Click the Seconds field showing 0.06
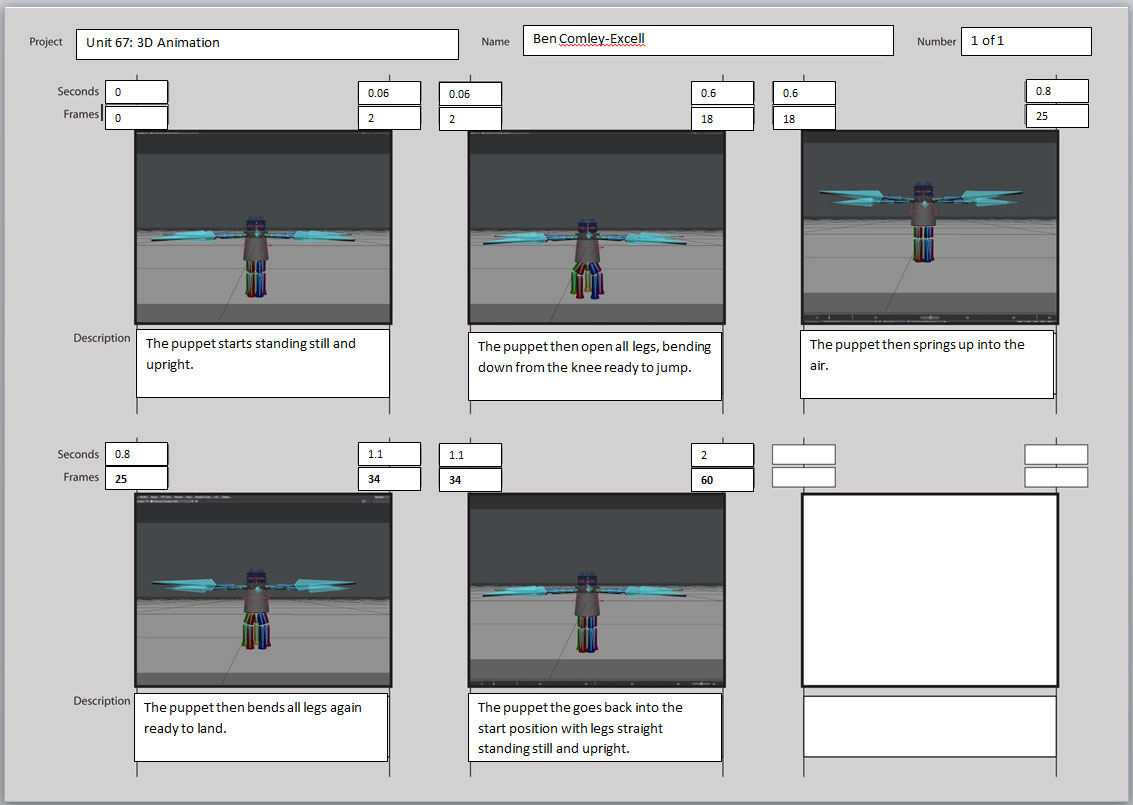This screenshot has width=1133, height=805. 389,92
